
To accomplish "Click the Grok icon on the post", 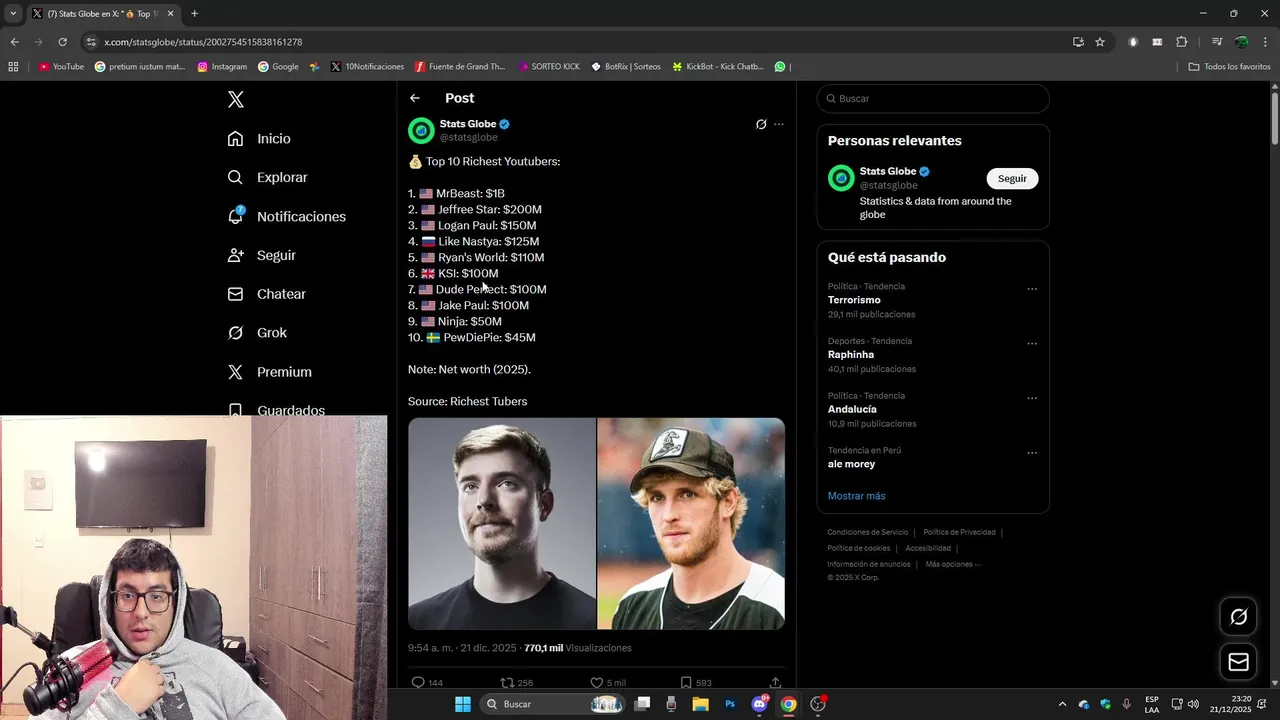I will pyautogui.click(x=761, y=125).
